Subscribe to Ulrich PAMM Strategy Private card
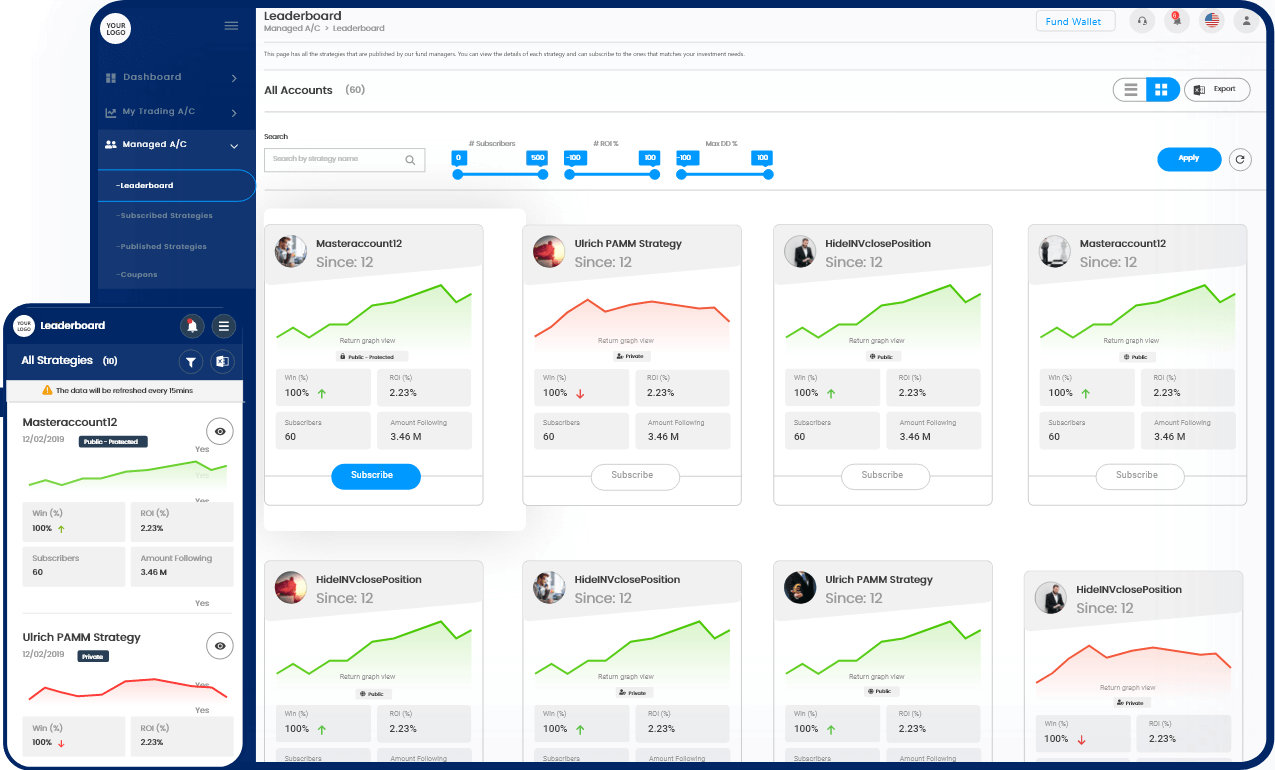The image size is (1275, 770). tap(635, 476)
